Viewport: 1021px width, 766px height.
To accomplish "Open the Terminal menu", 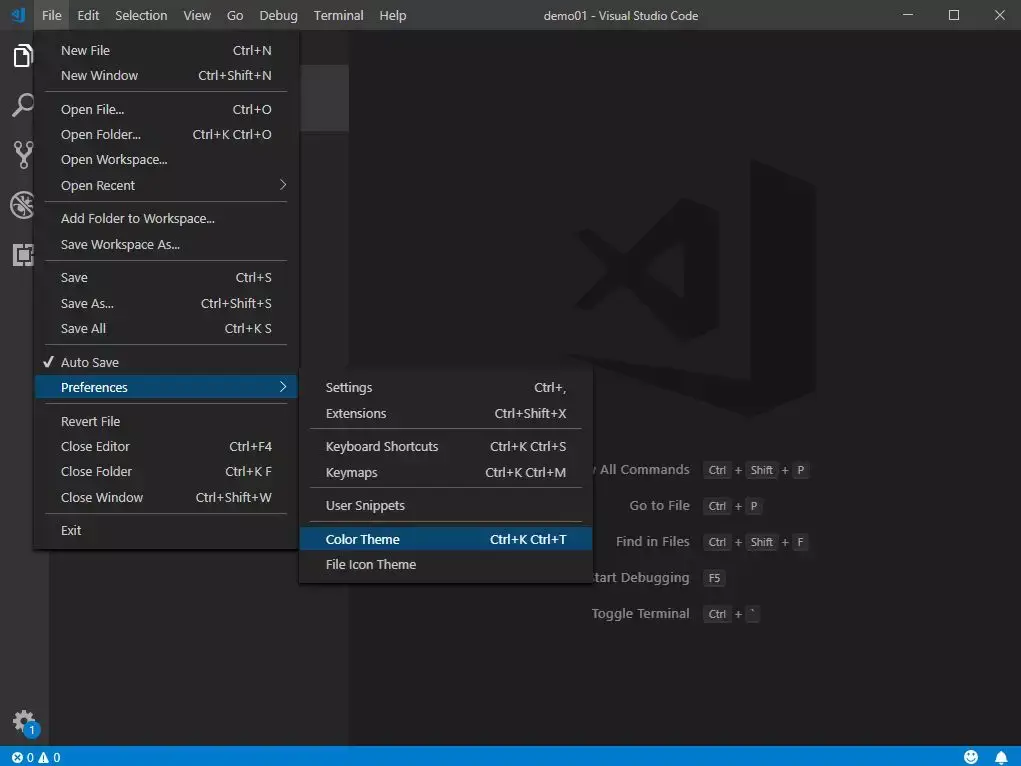I will tap(338, 15).
